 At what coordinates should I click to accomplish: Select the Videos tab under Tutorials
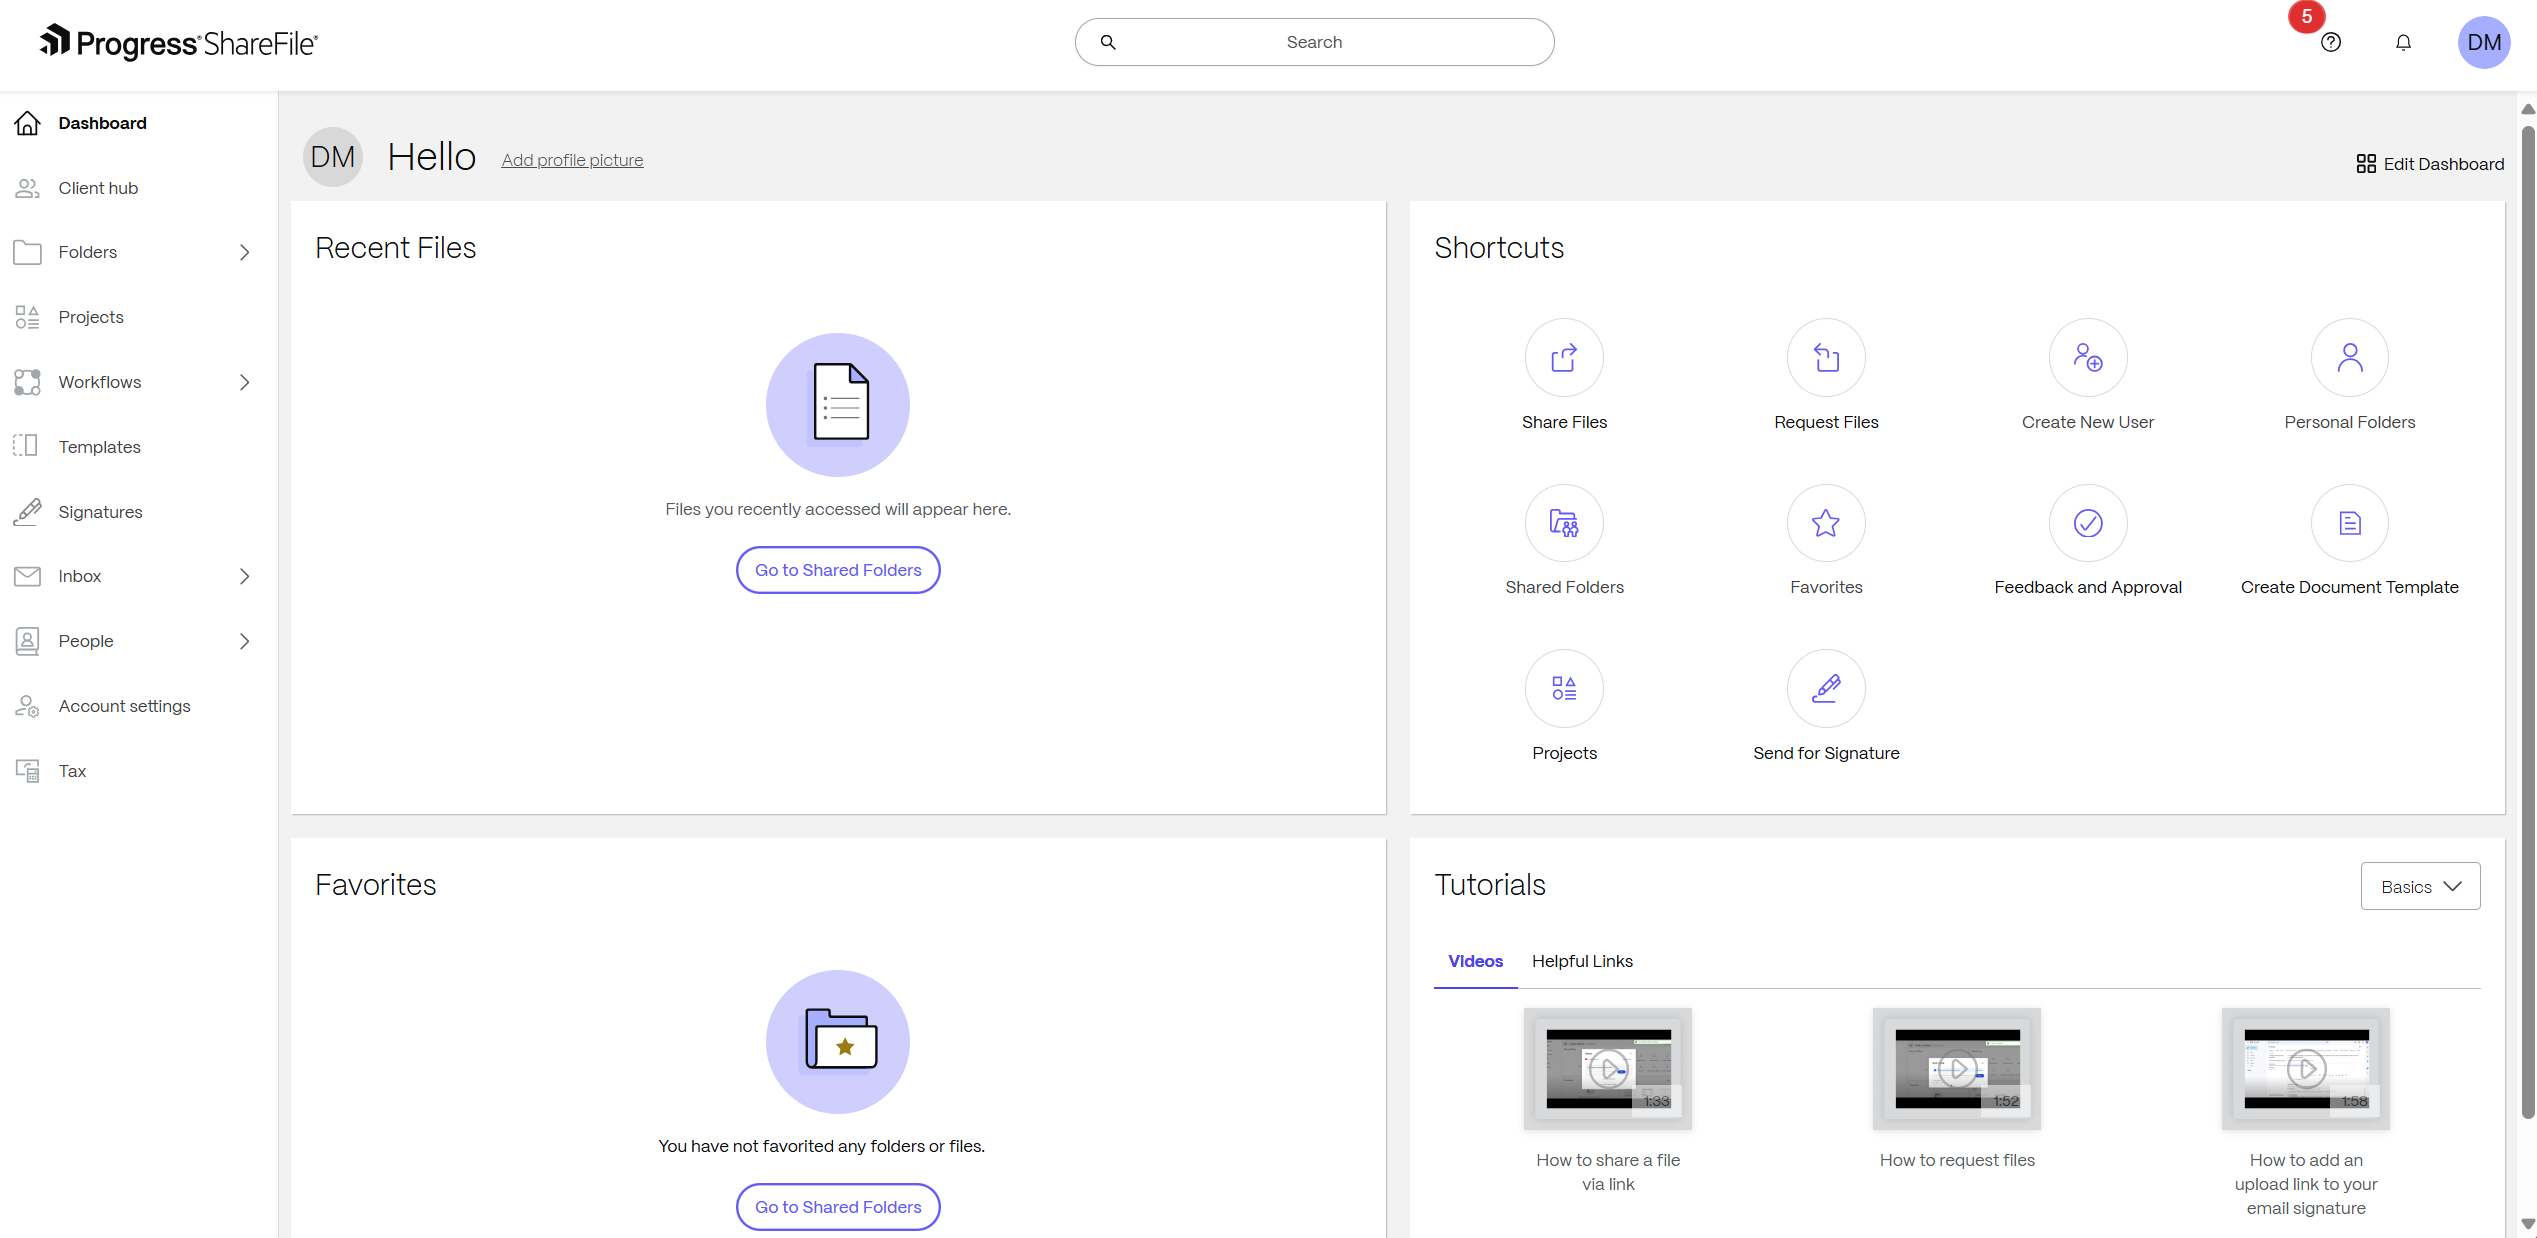[1474, 961]
